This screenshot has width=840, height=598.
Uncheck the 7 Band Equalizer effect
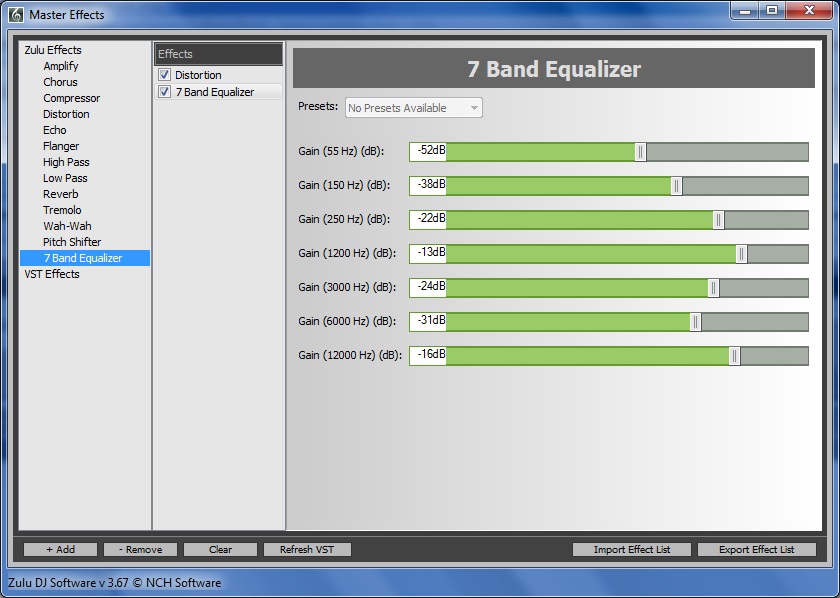point(165,91)
